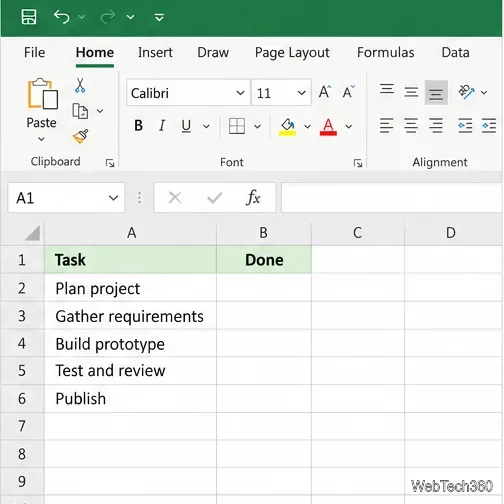Screen dimensions: 504x504
Task: Click the Orientation text rotate icon
Action: (466, 92)
